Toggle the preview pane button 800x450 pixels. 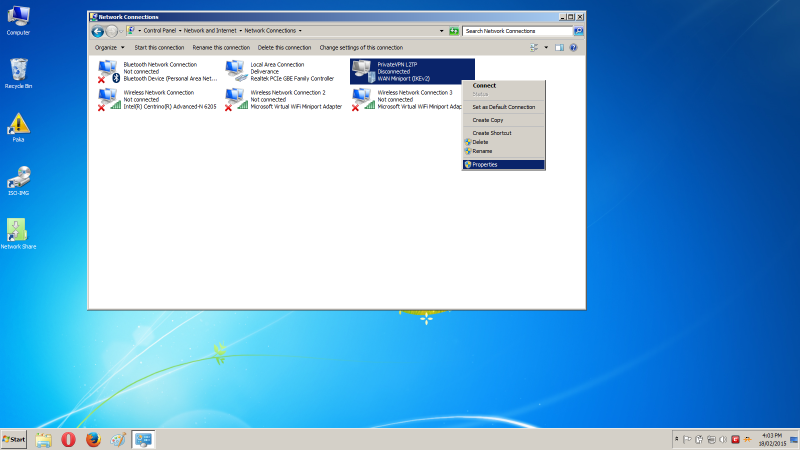pyautogui.click(x=560, y=47)
